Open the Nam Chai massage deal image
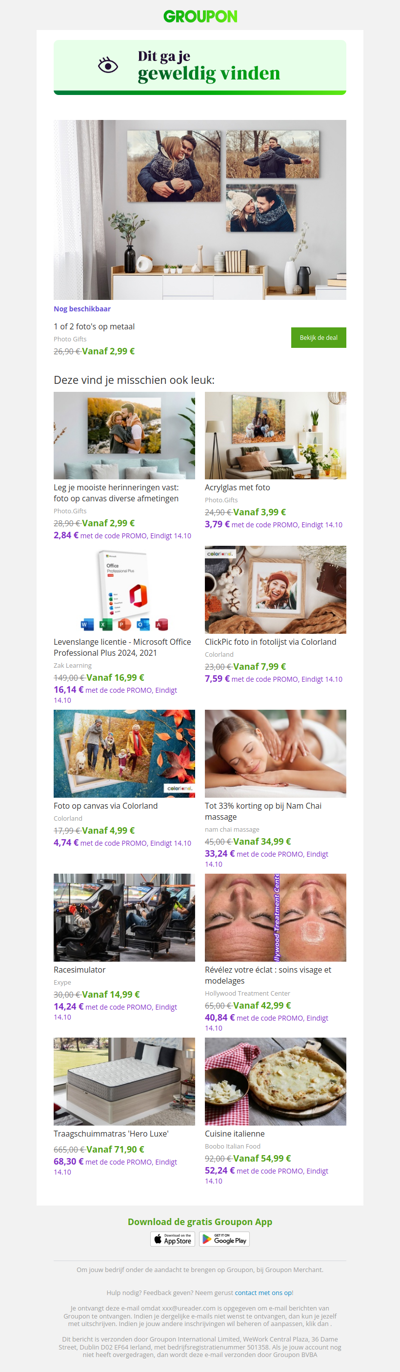The height and width of the screenshot is (1372, 400). tap(275, 754)
